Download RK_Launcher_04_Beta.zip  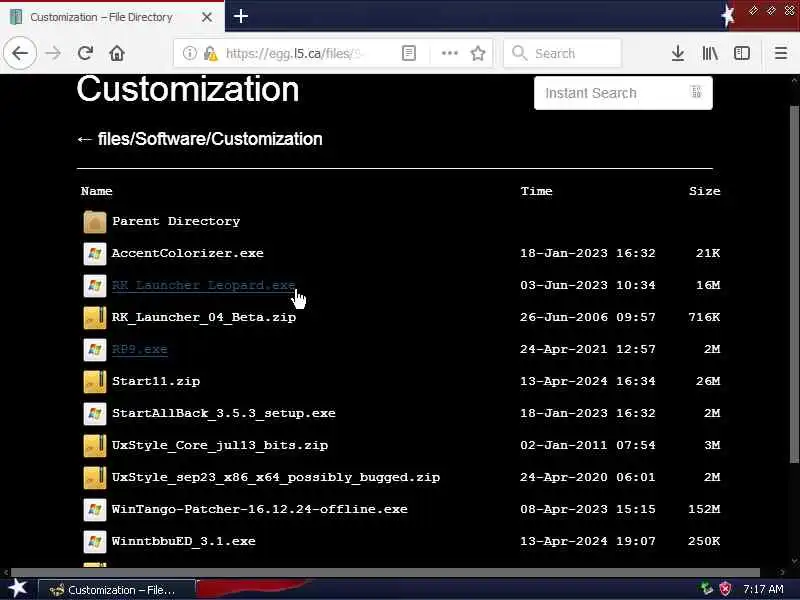(204, 317)
